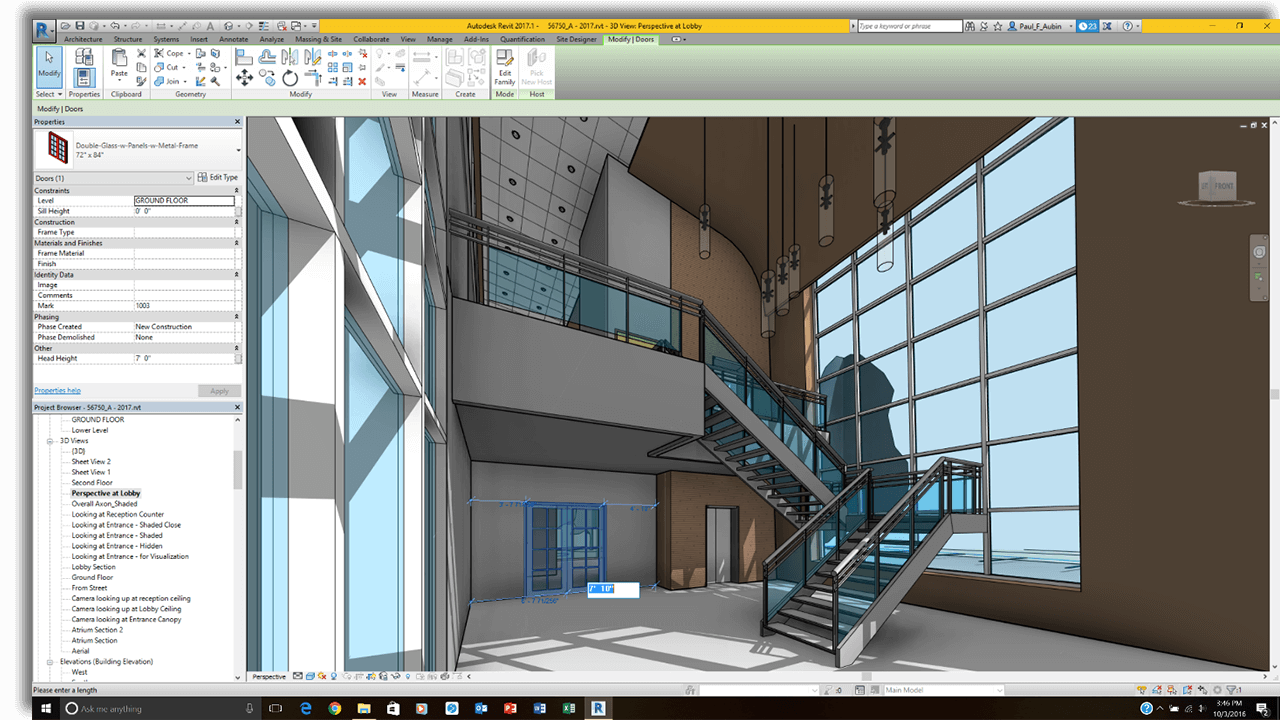Image resolution: width=1280 pixels, height=720 pixels.
Task: Activate the Cut geometry tool
Action: click(x=168, y=67)
